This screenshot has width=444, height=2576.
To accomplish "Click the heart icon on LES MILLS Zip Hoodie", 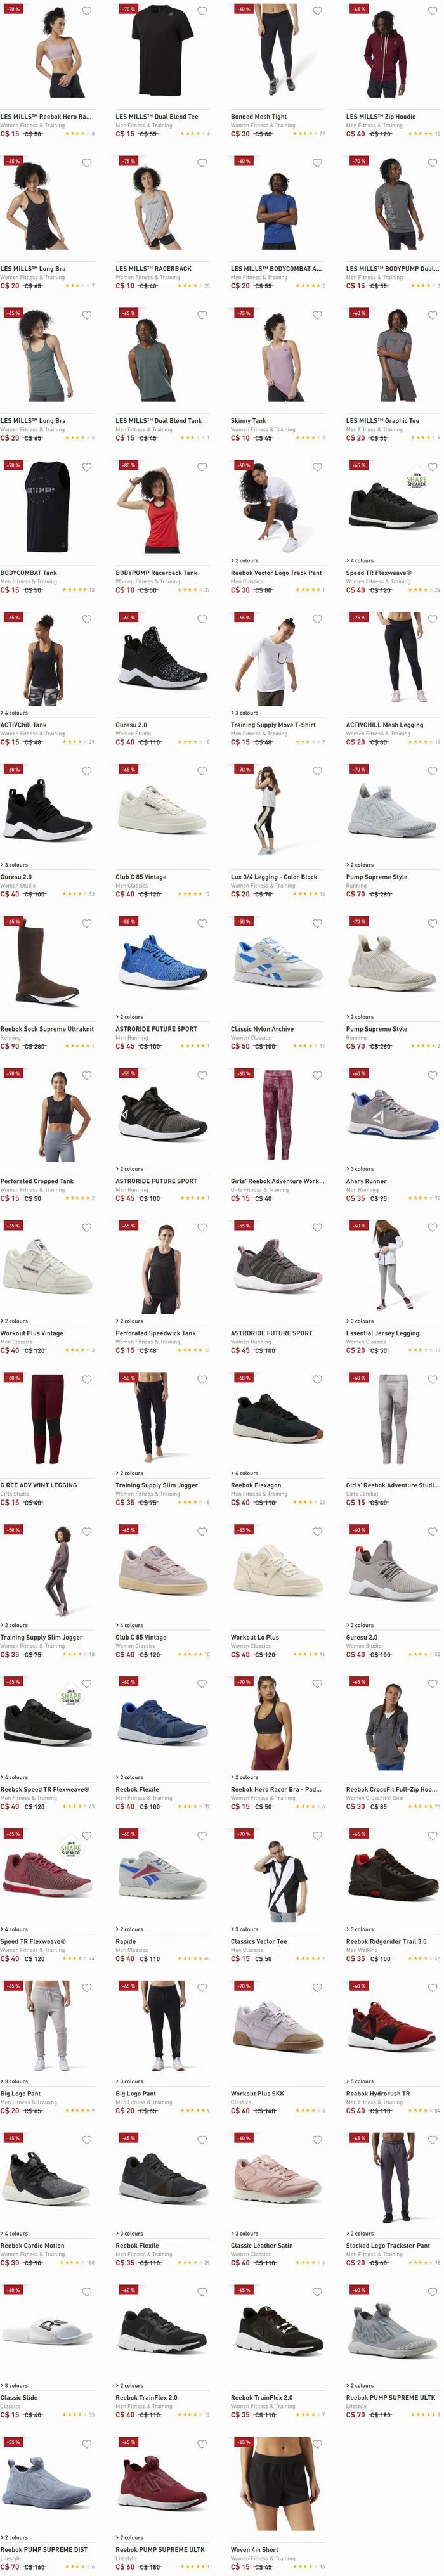I will (x=432, y=11).
